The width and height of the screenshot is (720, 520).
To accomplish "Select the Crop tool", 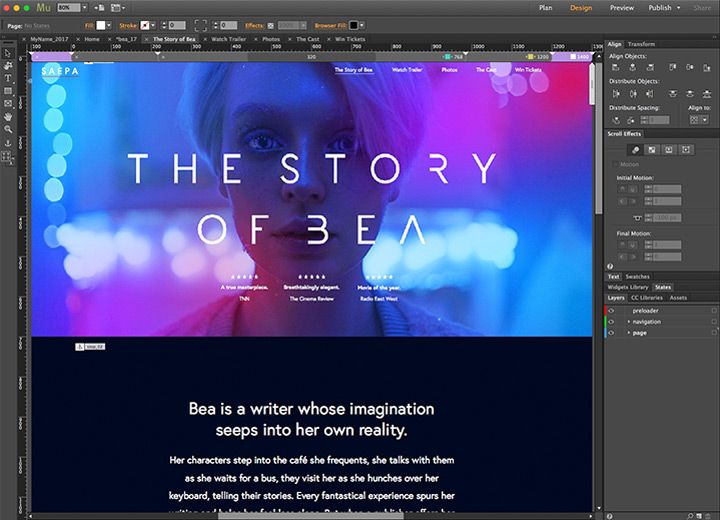I will (x=8, y=65).
